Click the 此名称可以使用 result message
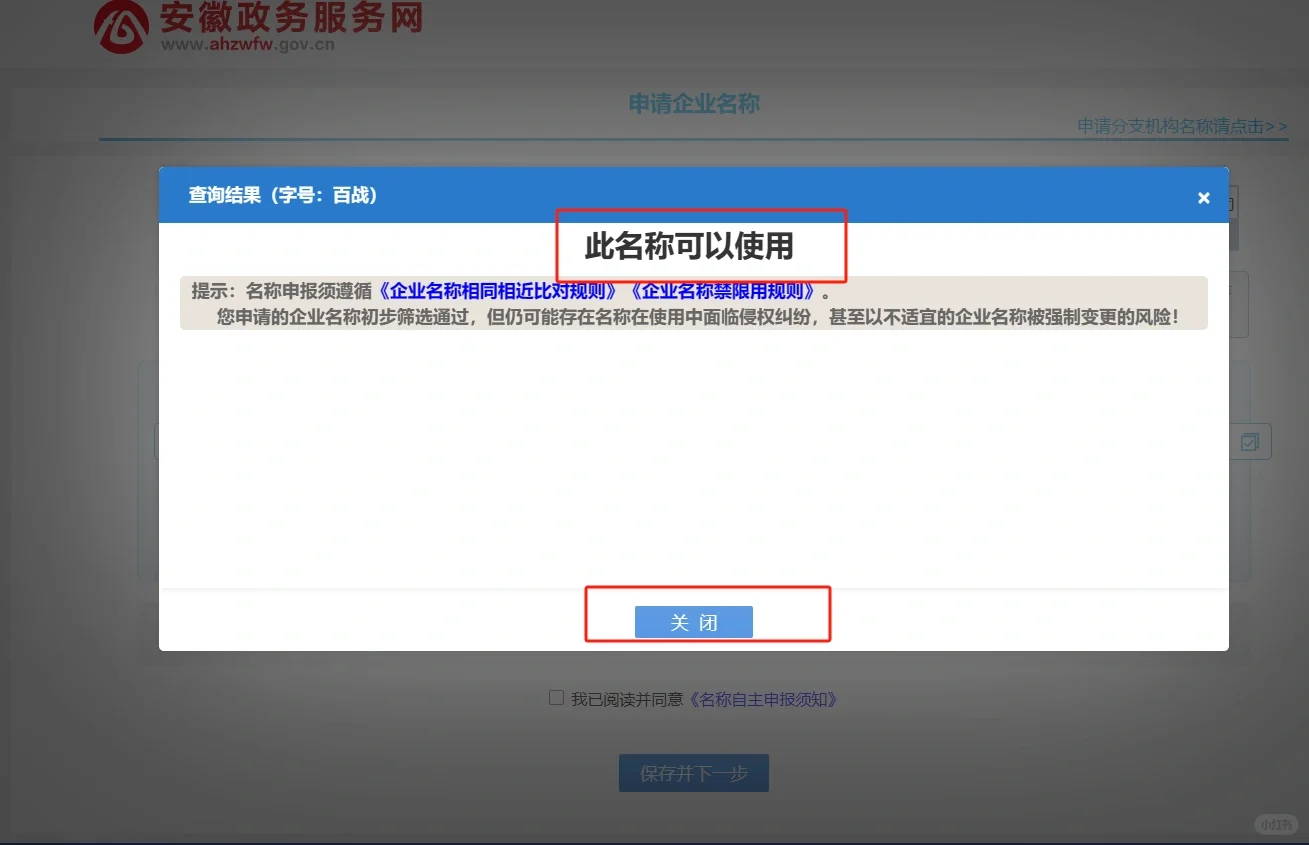This screenshot has height=845, width=1309. (688, 247)
